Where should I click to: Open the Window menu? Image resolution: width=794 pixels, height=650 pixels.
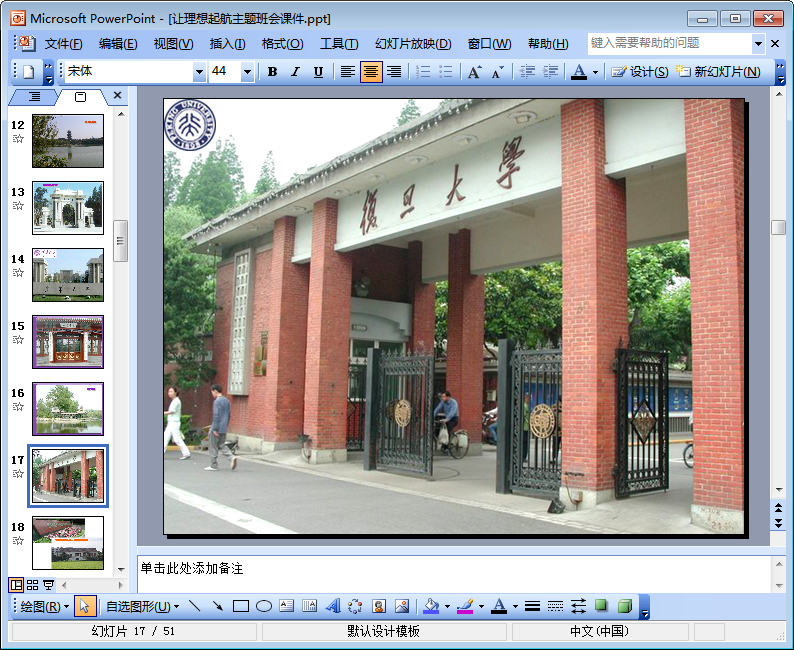(x=489, y=44)
